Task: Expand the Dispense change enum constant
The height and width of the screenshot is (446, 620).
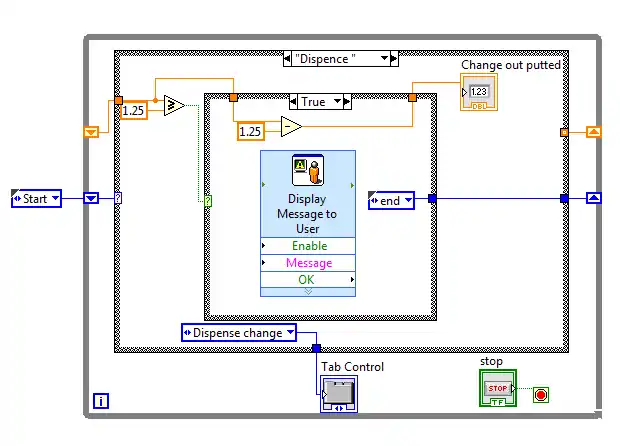Action: click(x=290, y=333)
